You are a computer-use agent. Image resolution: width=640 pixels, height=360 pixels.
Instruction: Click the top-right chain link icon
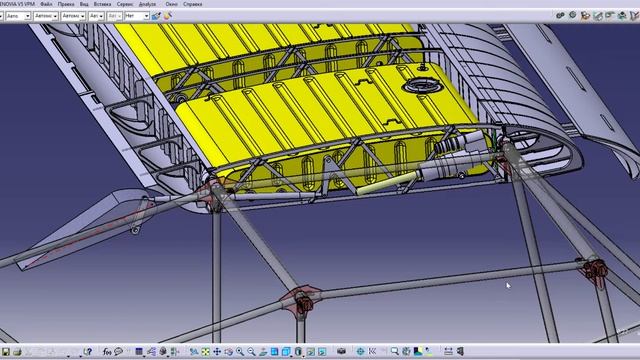point(560,16)
